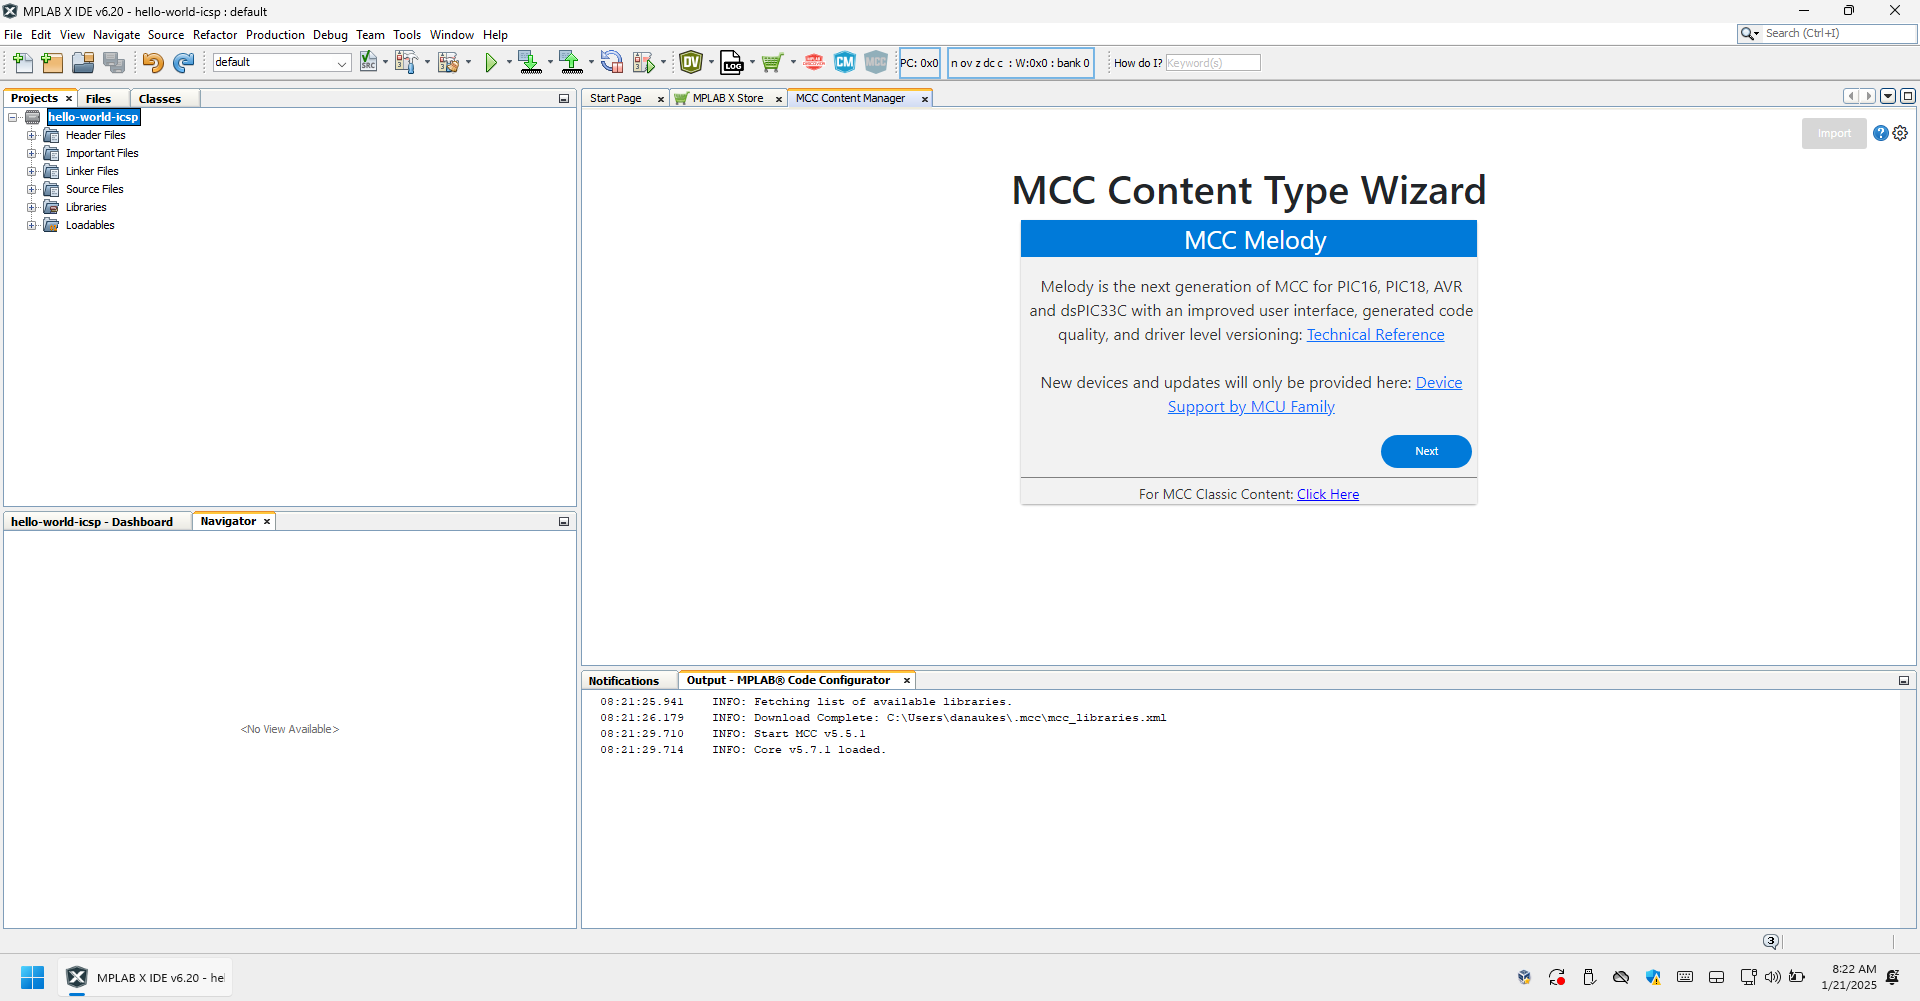This screenshot has width=1920, height=1001.
Task: Open the Windows Security shield tray icon
Action: coord(1653,977)
